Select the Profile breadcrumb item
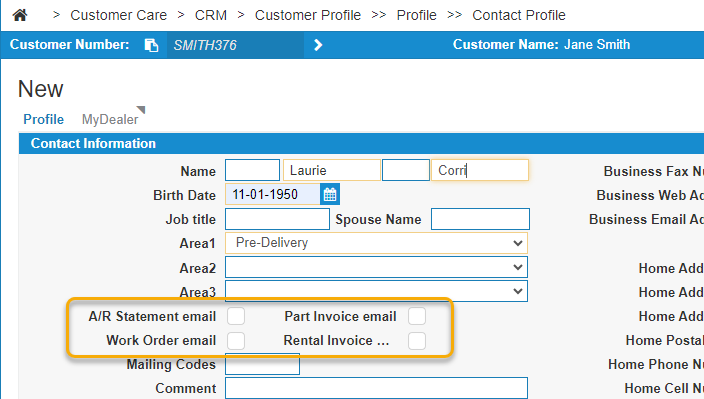 tap(416, 15)
